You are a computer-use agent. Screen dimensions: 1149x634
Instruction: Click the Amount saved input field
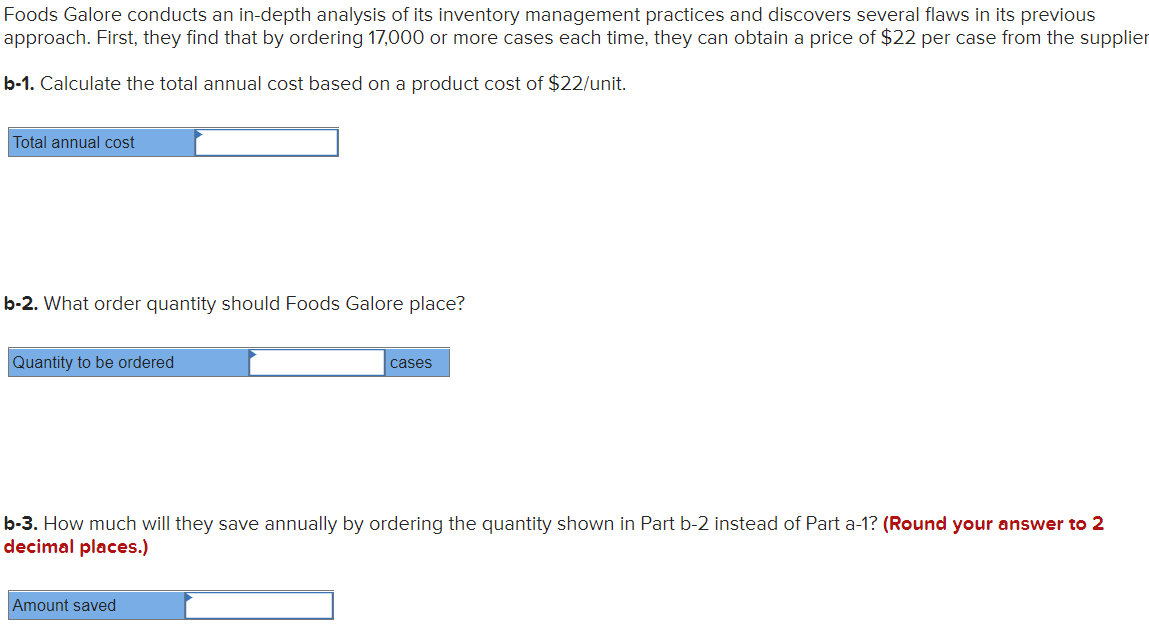coord(260,605)
